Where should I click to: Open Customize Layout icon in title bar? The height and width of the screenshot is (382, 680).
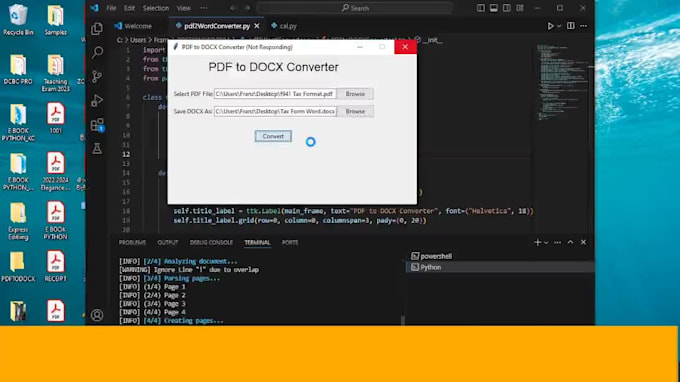point(520,8)
